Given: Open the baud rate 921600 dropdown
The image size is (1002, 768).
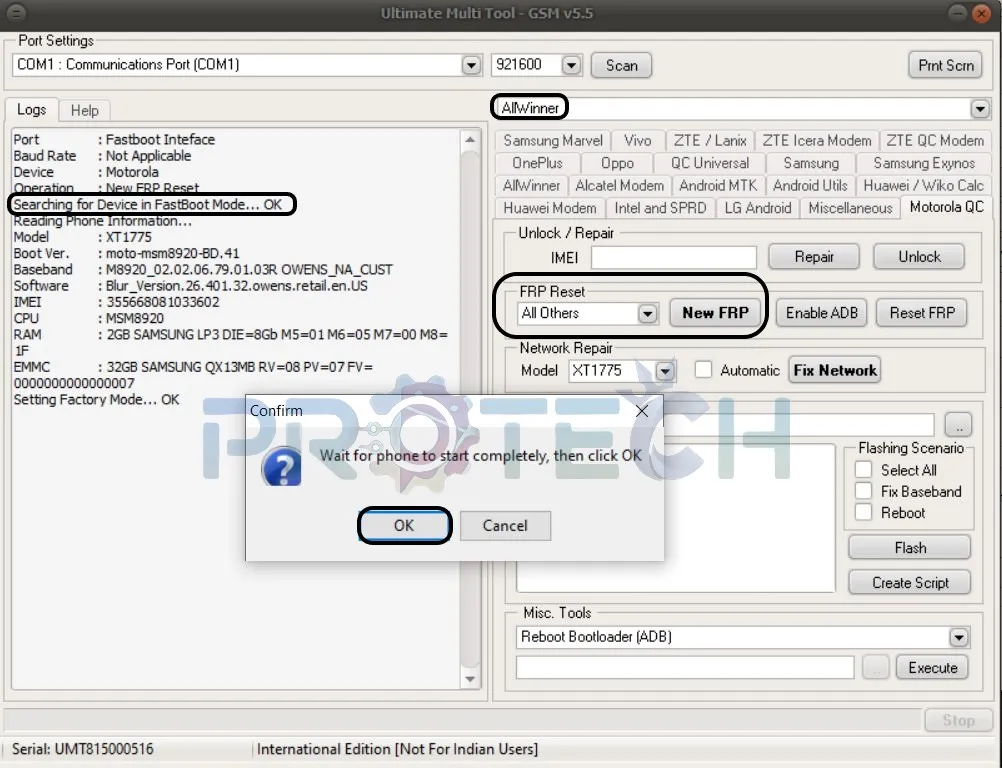Looking at the screenshot, I should click(571, 65).
